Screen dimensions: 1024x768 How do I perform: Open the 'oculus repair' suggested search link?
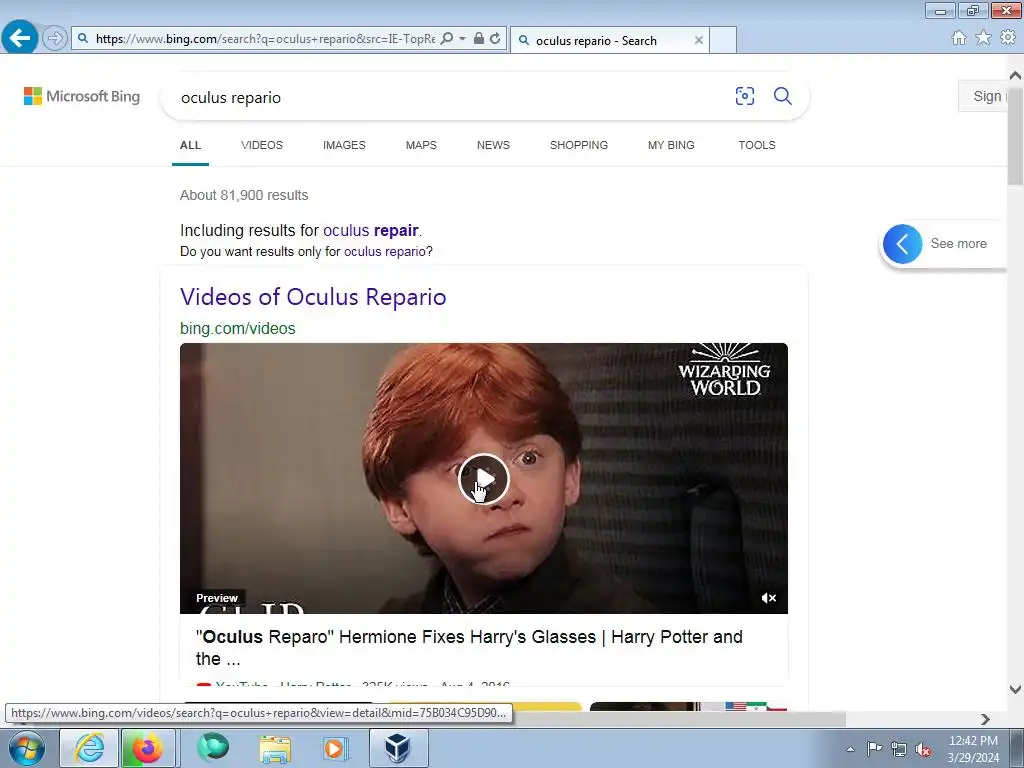pyautogui.click(x=371, y=231)
